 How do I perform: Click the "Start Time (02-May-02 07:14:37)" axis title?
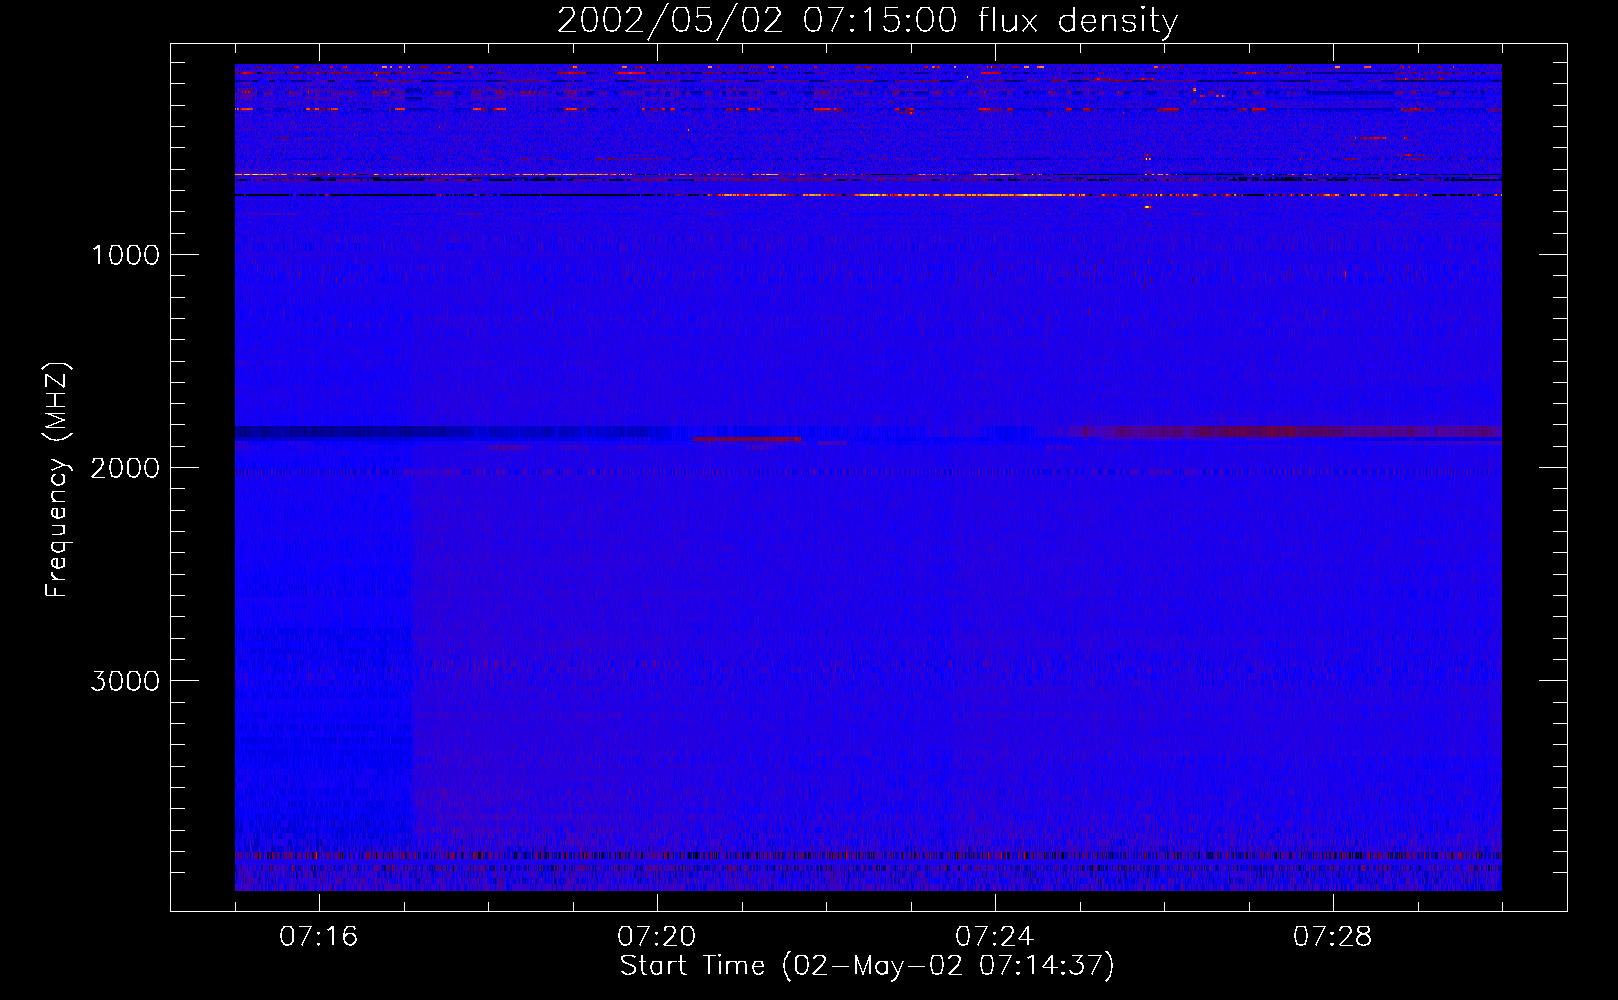click(x=867, y=966)
